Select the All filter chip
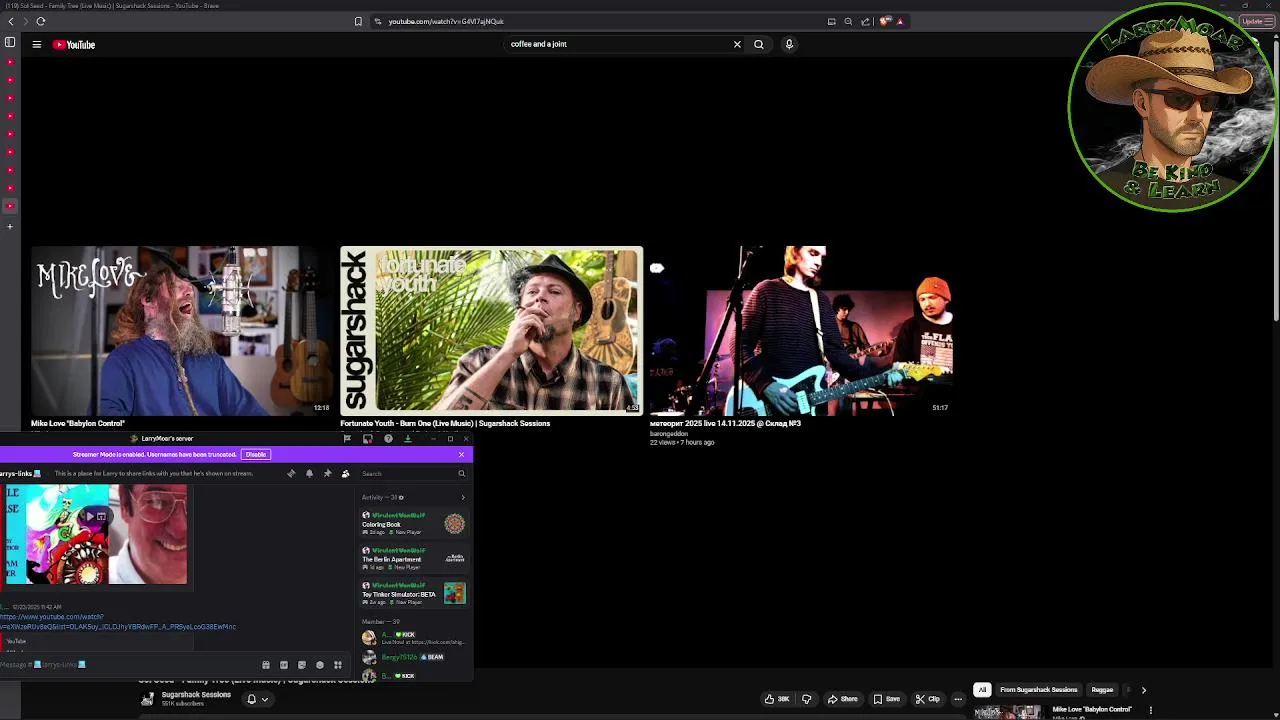The width and height of the screenshot is (1280, 720). pos(982,690)
